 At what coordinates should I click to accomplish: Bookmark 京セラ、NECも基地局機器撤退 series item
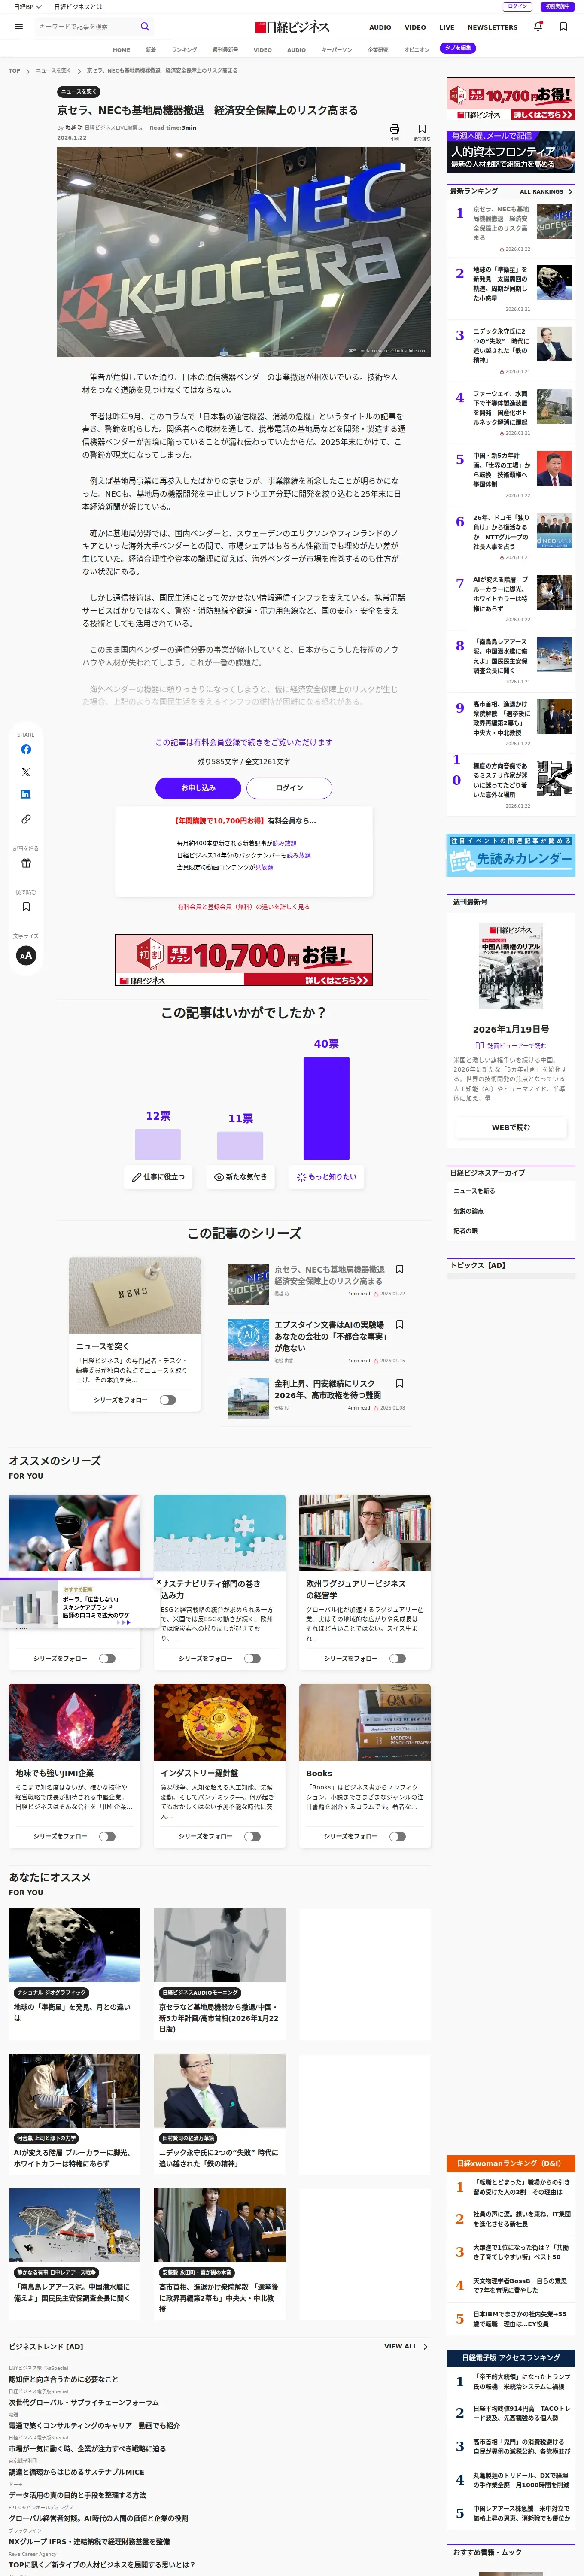400,1270
